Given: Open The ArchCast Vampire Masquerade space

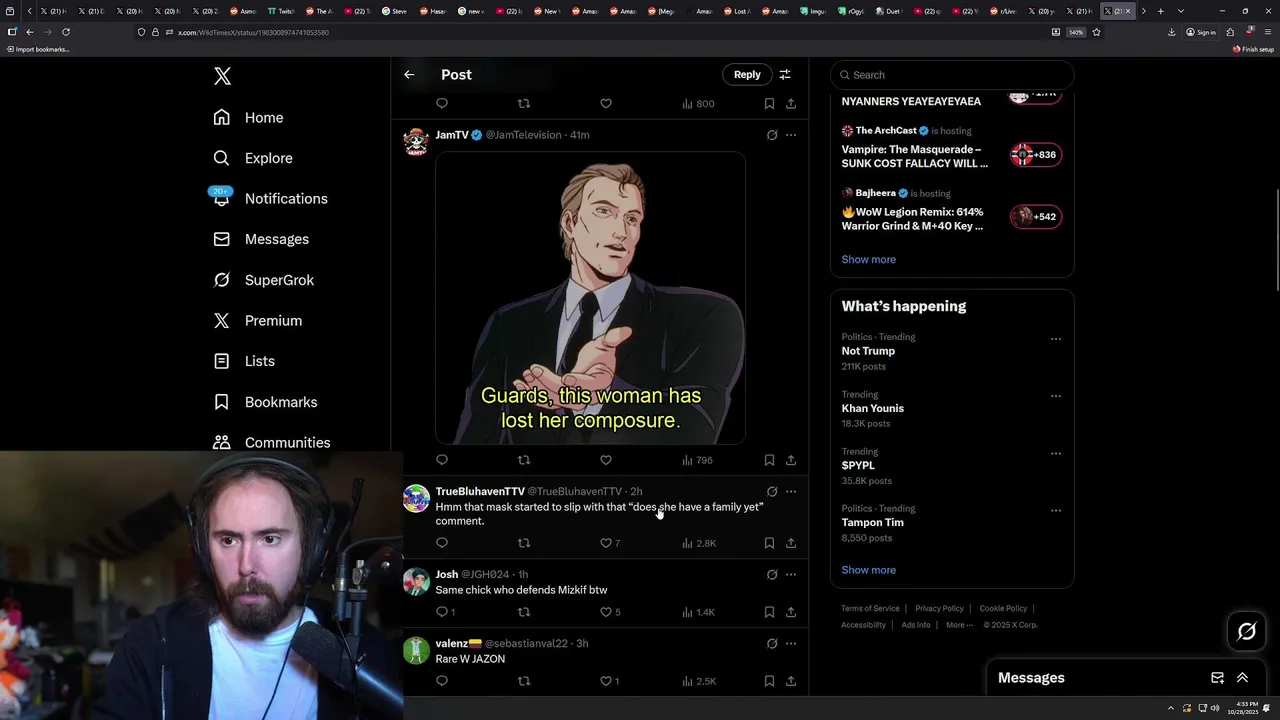Looking at the screenshot, I should [x=952, y=147].
